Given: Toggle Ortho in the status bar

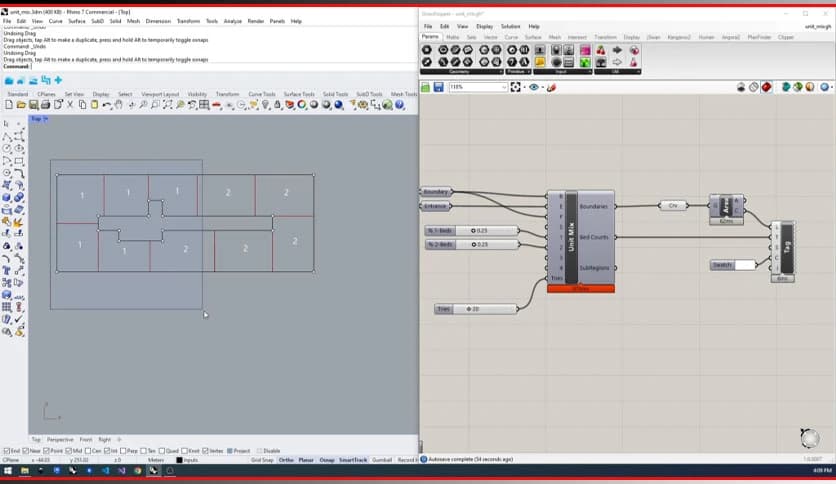Looking at the screenshot, I should pos(286,460).
